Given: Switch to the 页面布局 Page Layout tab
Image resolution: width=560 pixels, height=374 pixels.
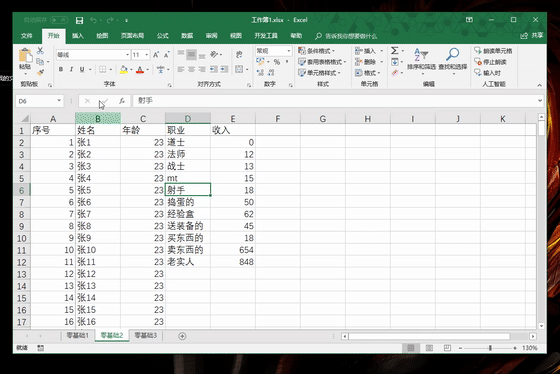Looking at the screenshot, I should pyautogui.click(x=132, y=36).
